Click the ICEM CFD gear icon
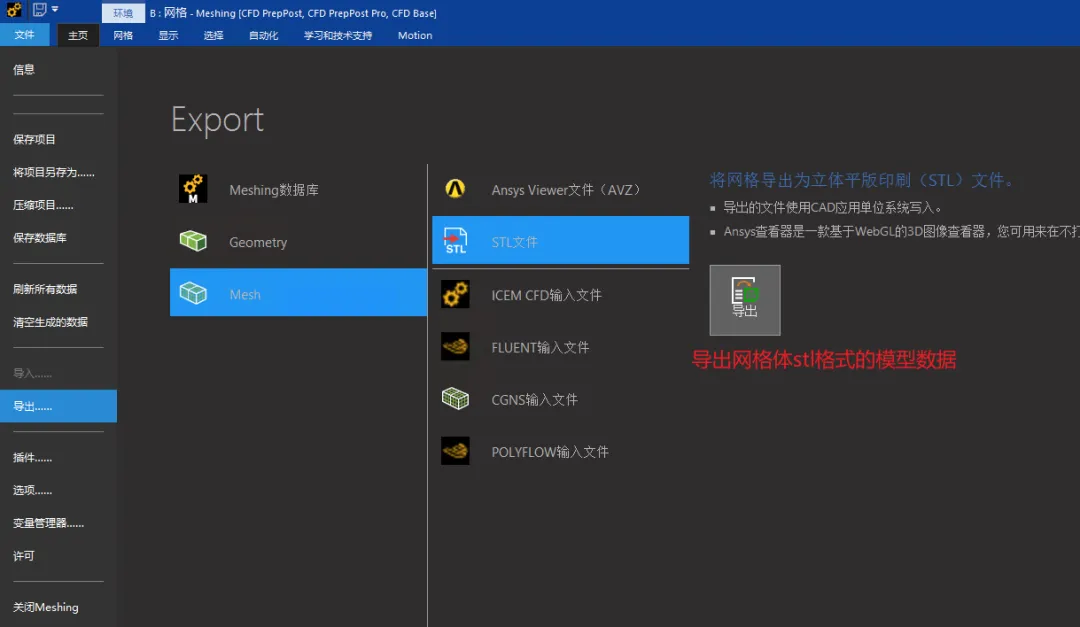Viewport: 1080px width, 627px height. pyautogui.click(x=455, y=294)
